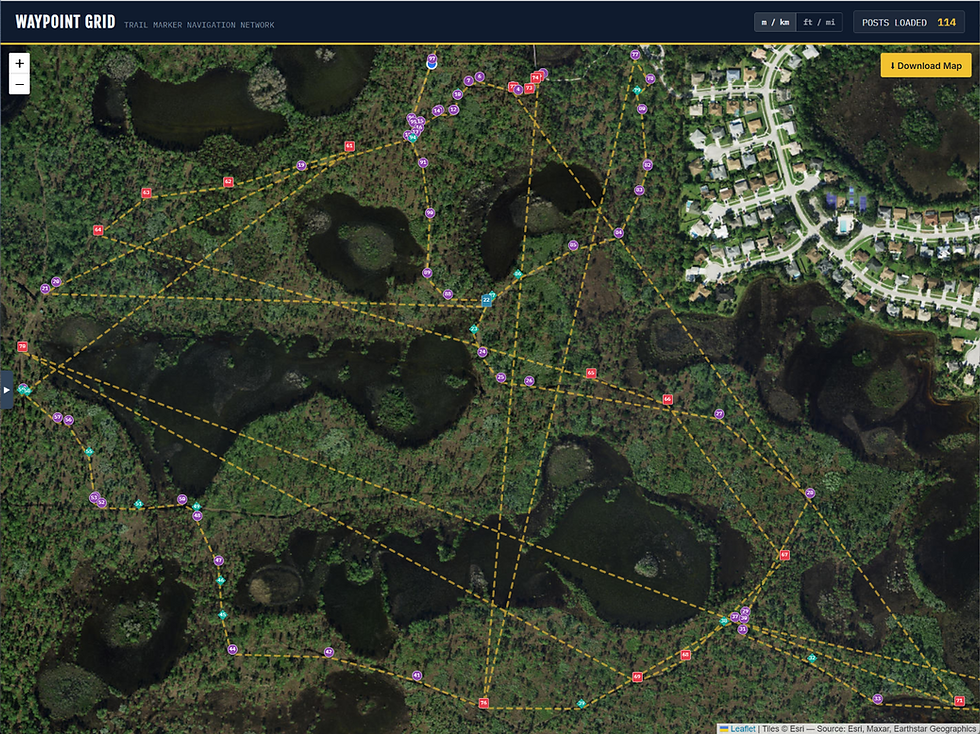Viewport: 980px width, 734px height.
Task: Expand the collapsed side panel arrow
Action: point(6,390)
